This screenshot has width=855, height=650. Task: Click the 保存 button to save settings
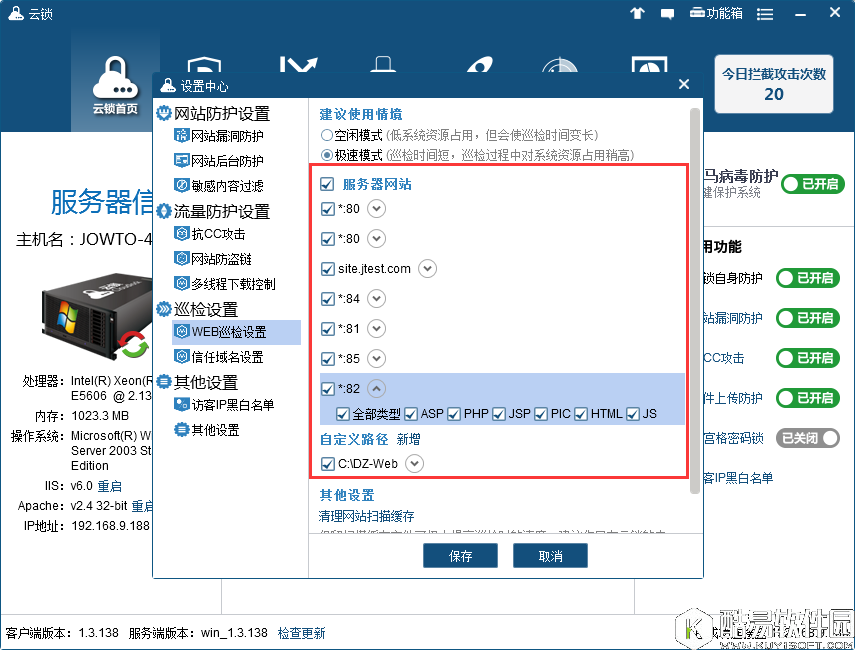click(460, 555)
